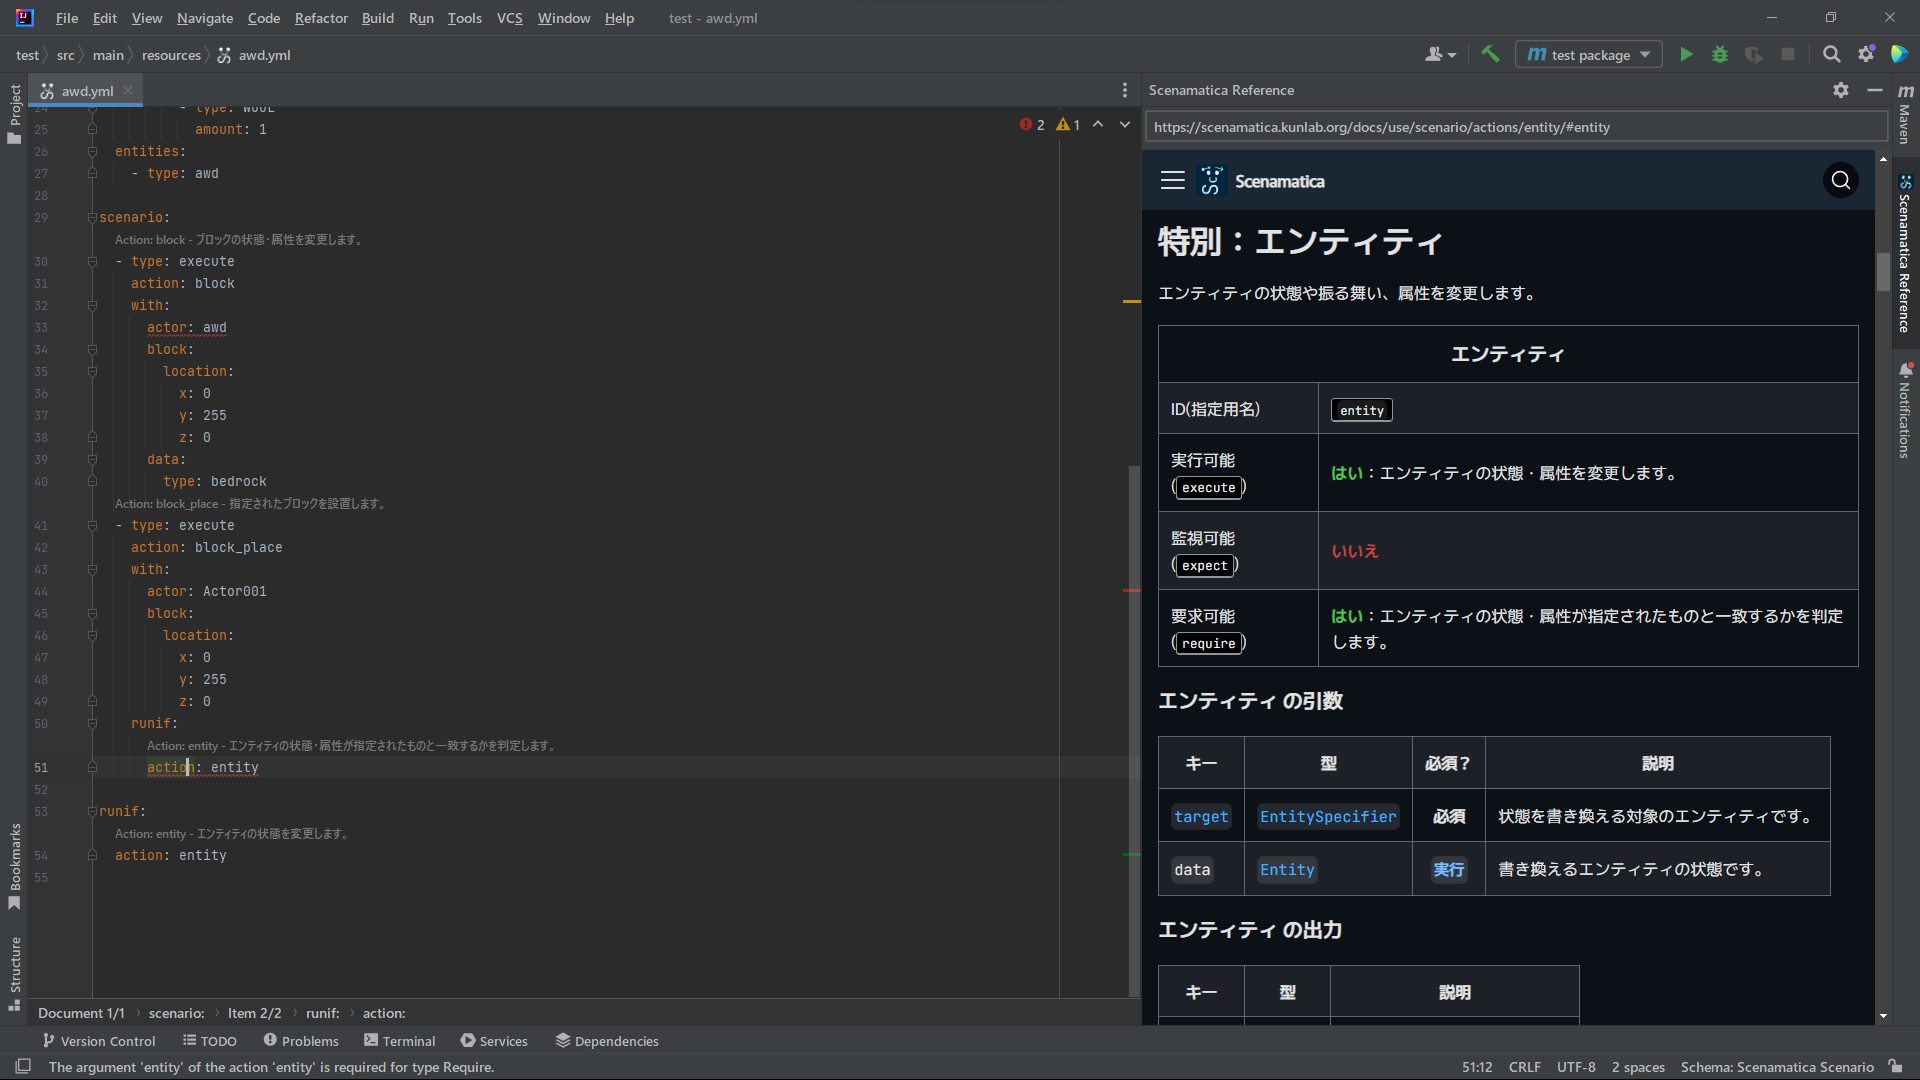Collapse the 'entities:' fold marker

pos(92,152)
